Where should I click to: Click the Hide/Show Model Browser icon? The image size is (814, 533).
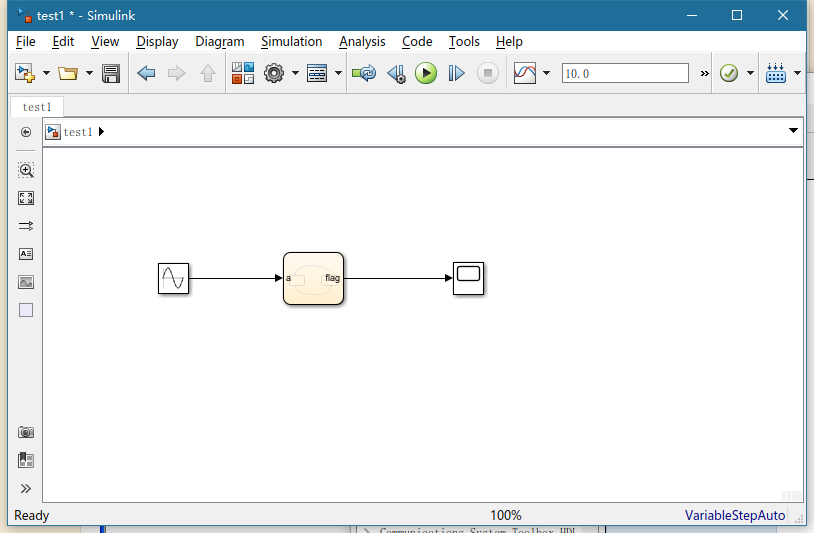point(25,132)
